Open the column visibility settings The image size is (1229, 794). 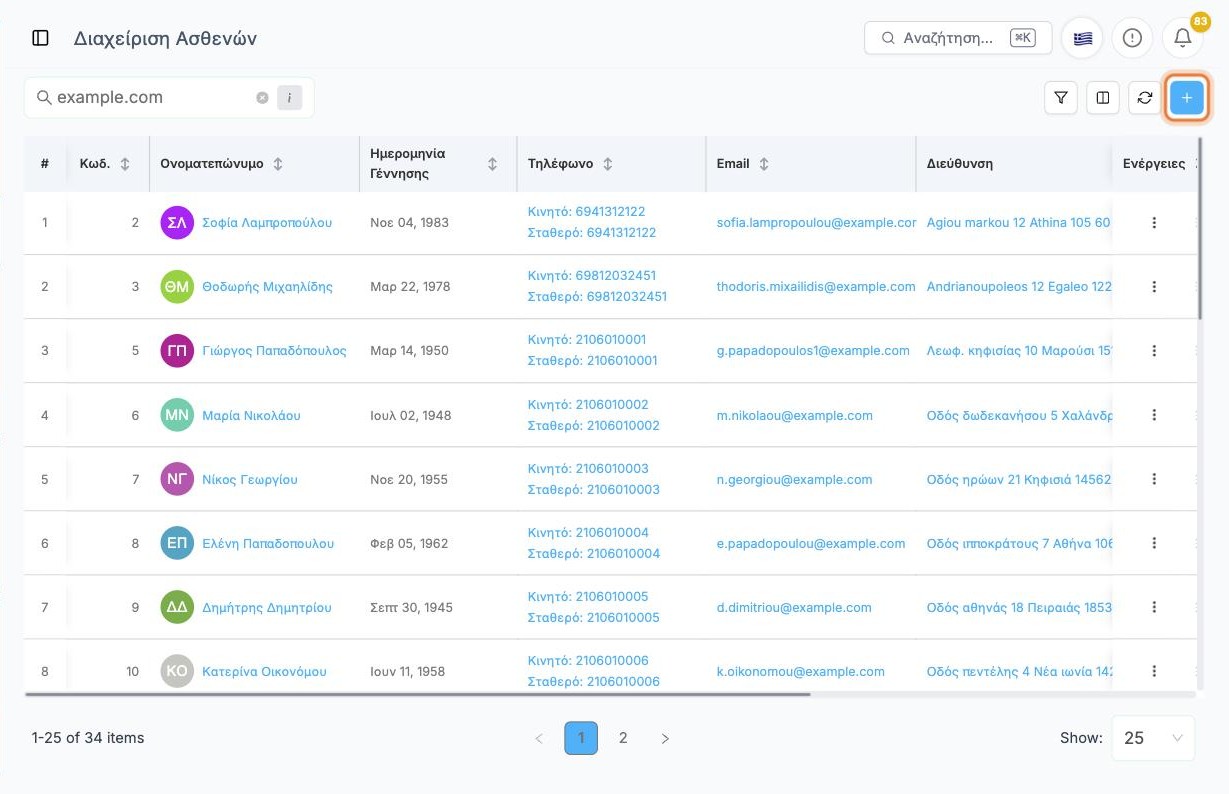(x=1103, y=98)
